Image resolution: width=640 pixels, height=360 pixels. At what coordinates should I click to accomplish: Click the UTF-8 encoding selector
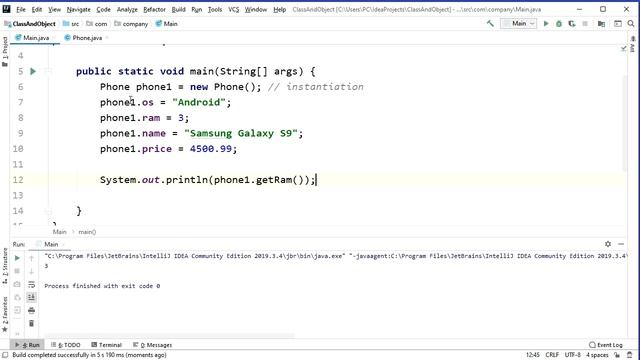point(572,355)
